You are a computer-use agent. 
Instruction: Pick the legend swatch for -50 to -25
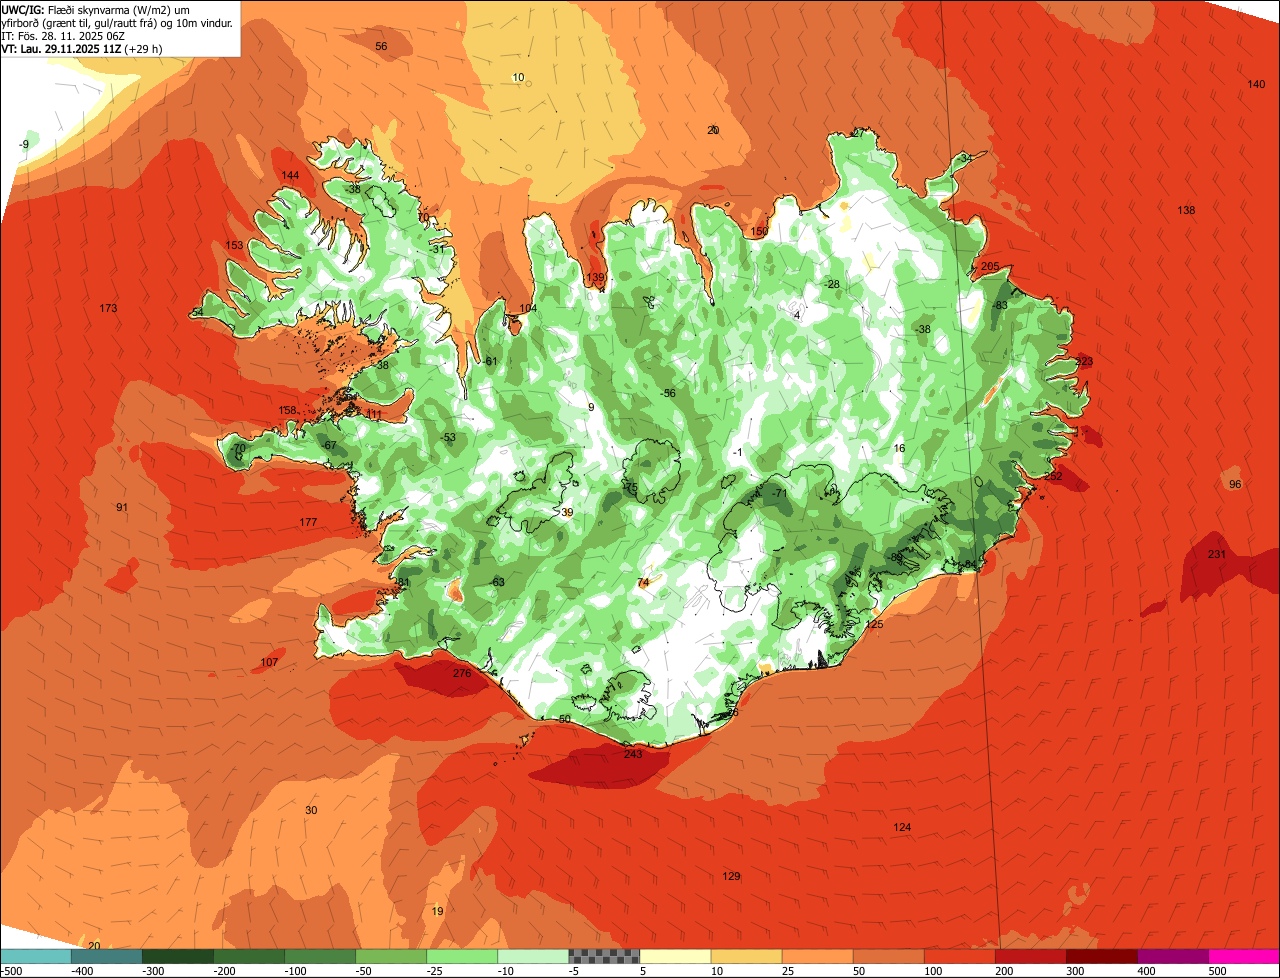[x=390, y=956]
